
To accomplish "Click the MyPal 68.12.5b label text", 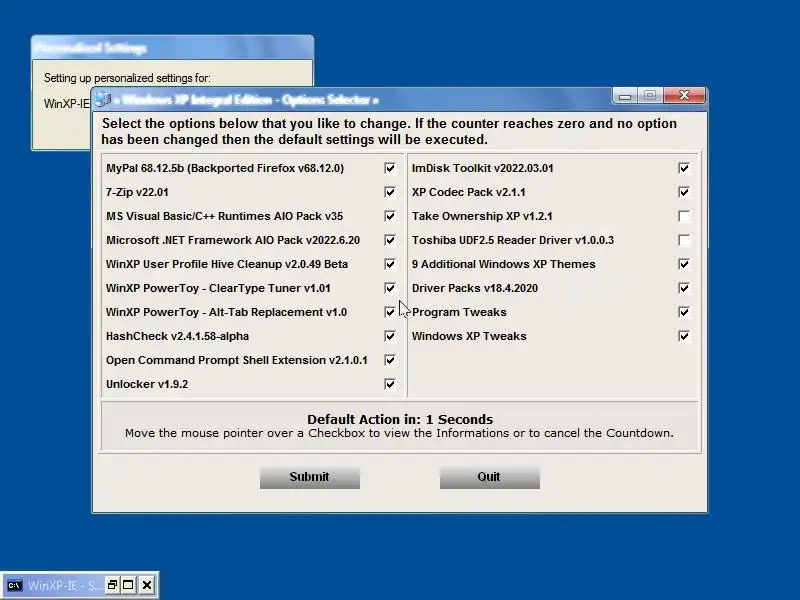I will (225, 168).
